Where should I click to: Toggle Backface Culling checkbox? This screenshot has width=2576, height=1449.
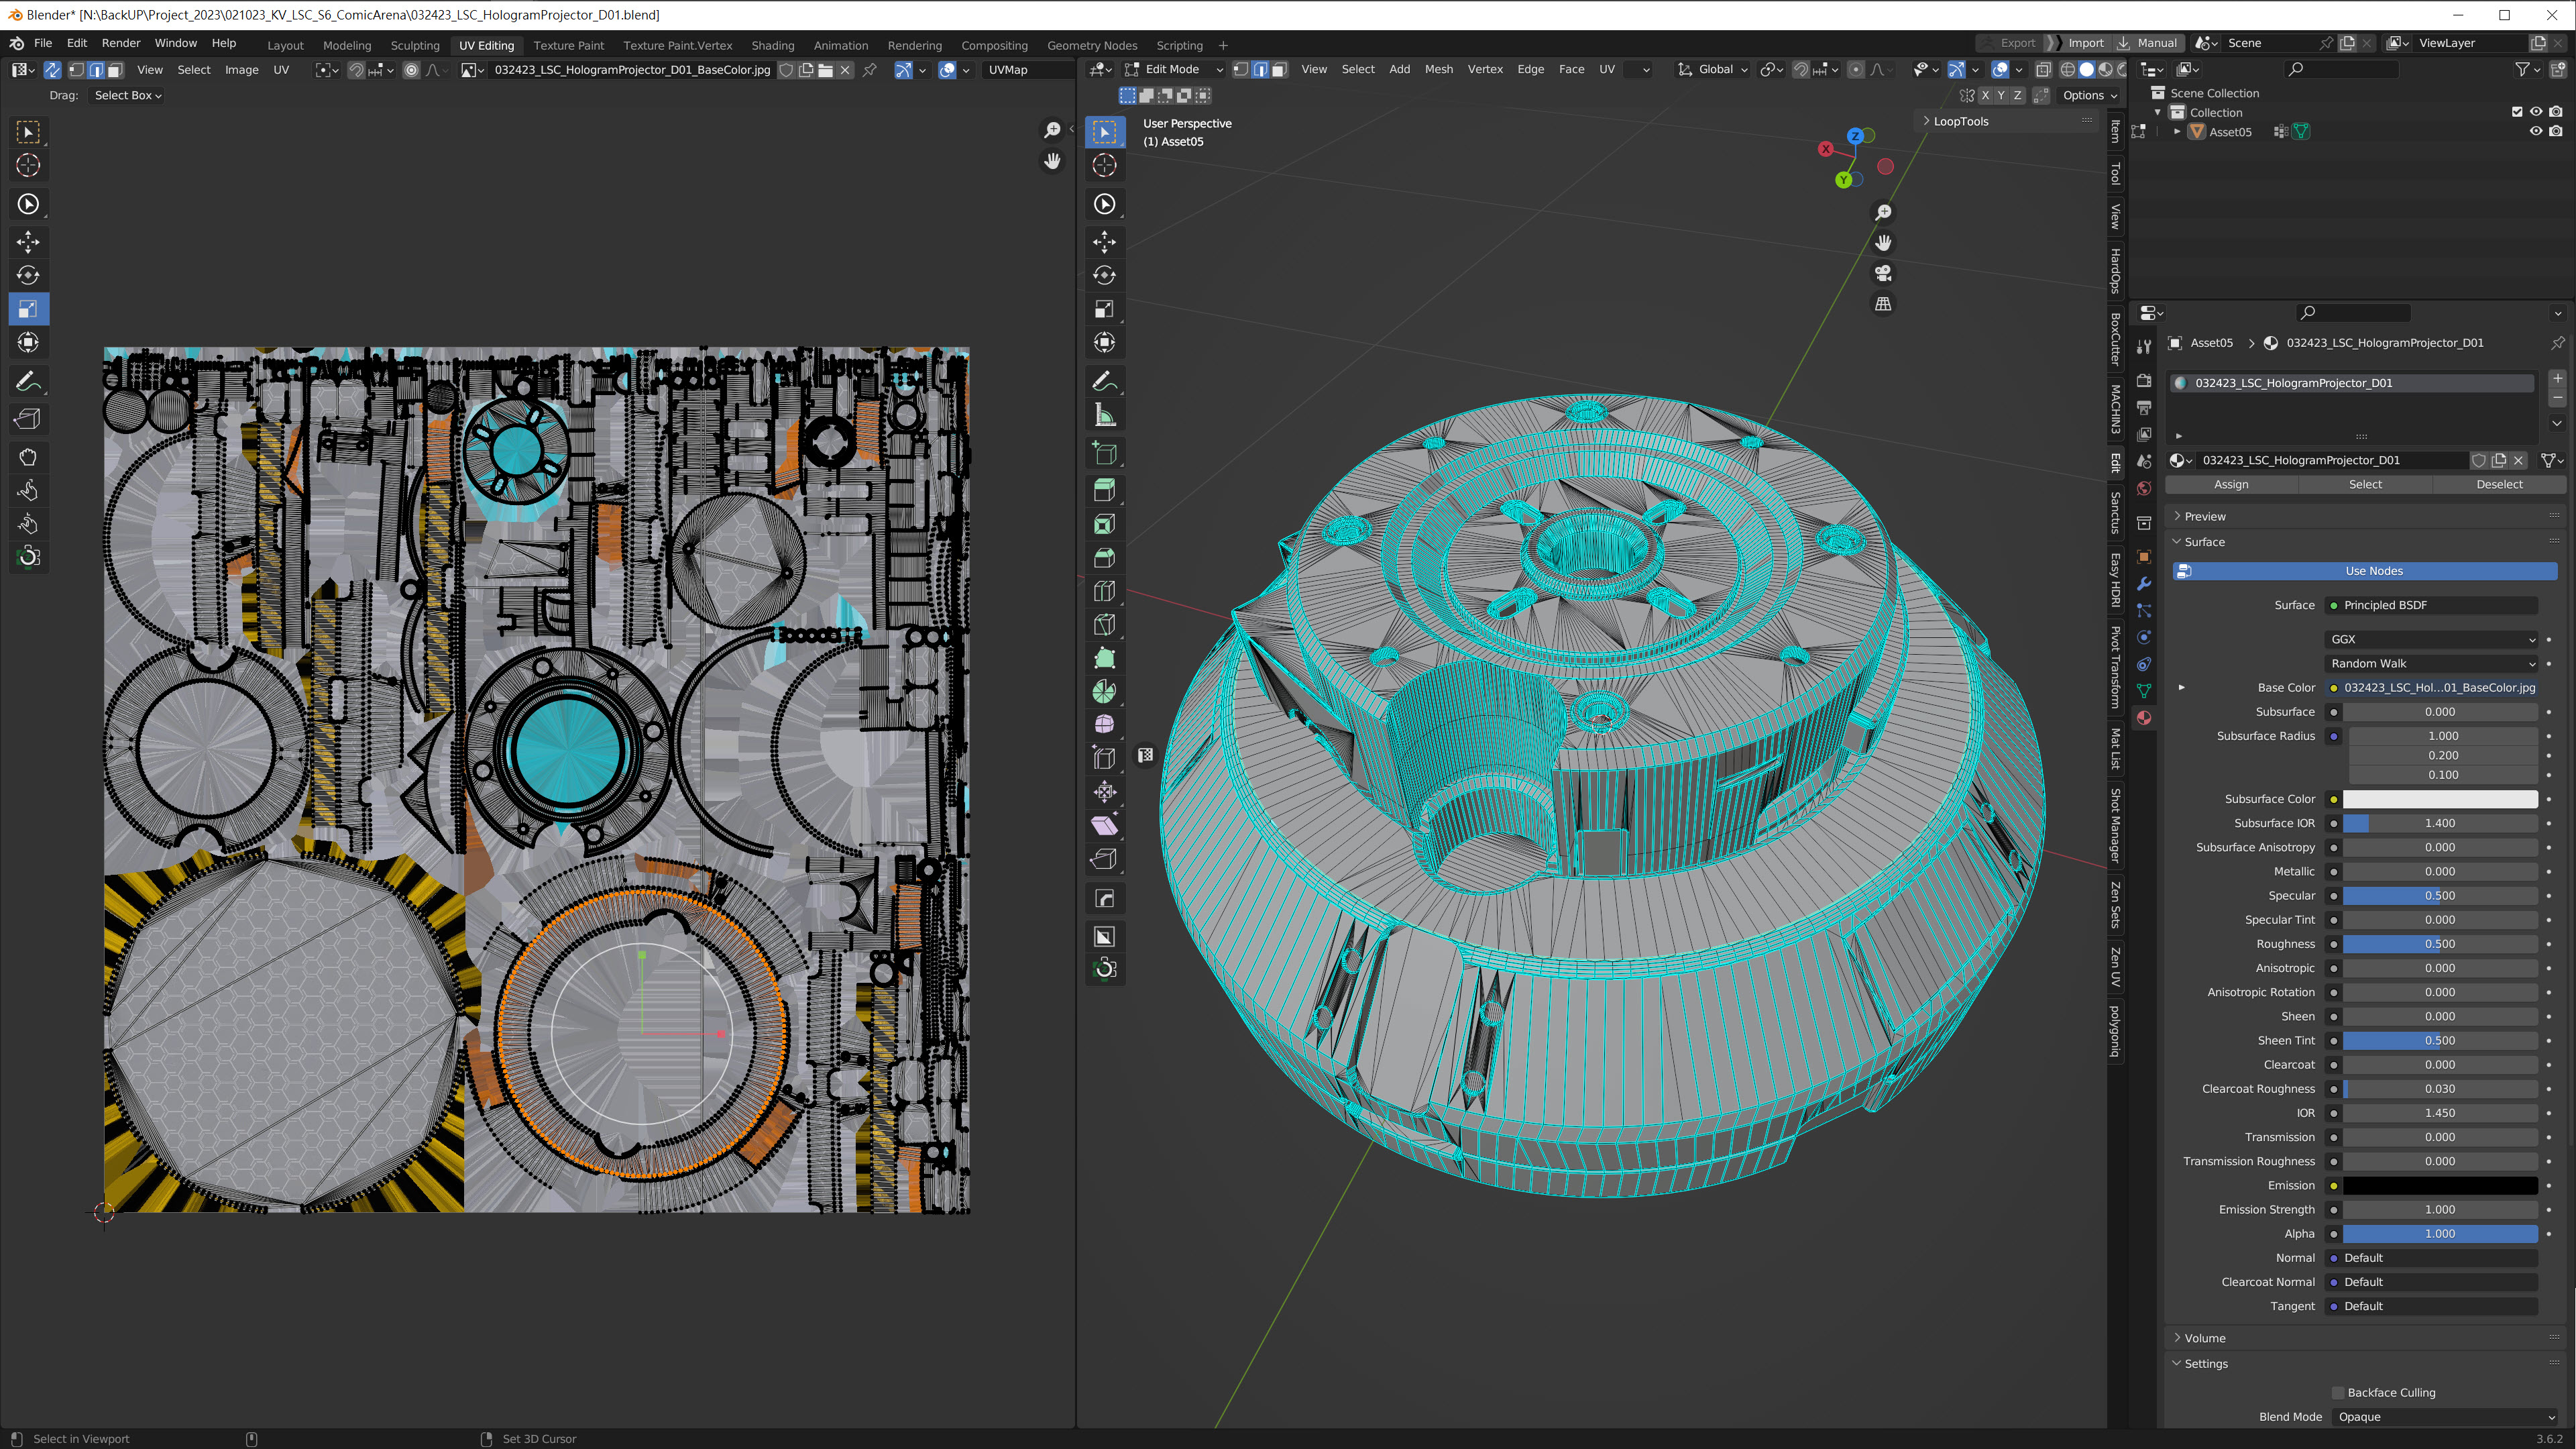point(2338,1392)
